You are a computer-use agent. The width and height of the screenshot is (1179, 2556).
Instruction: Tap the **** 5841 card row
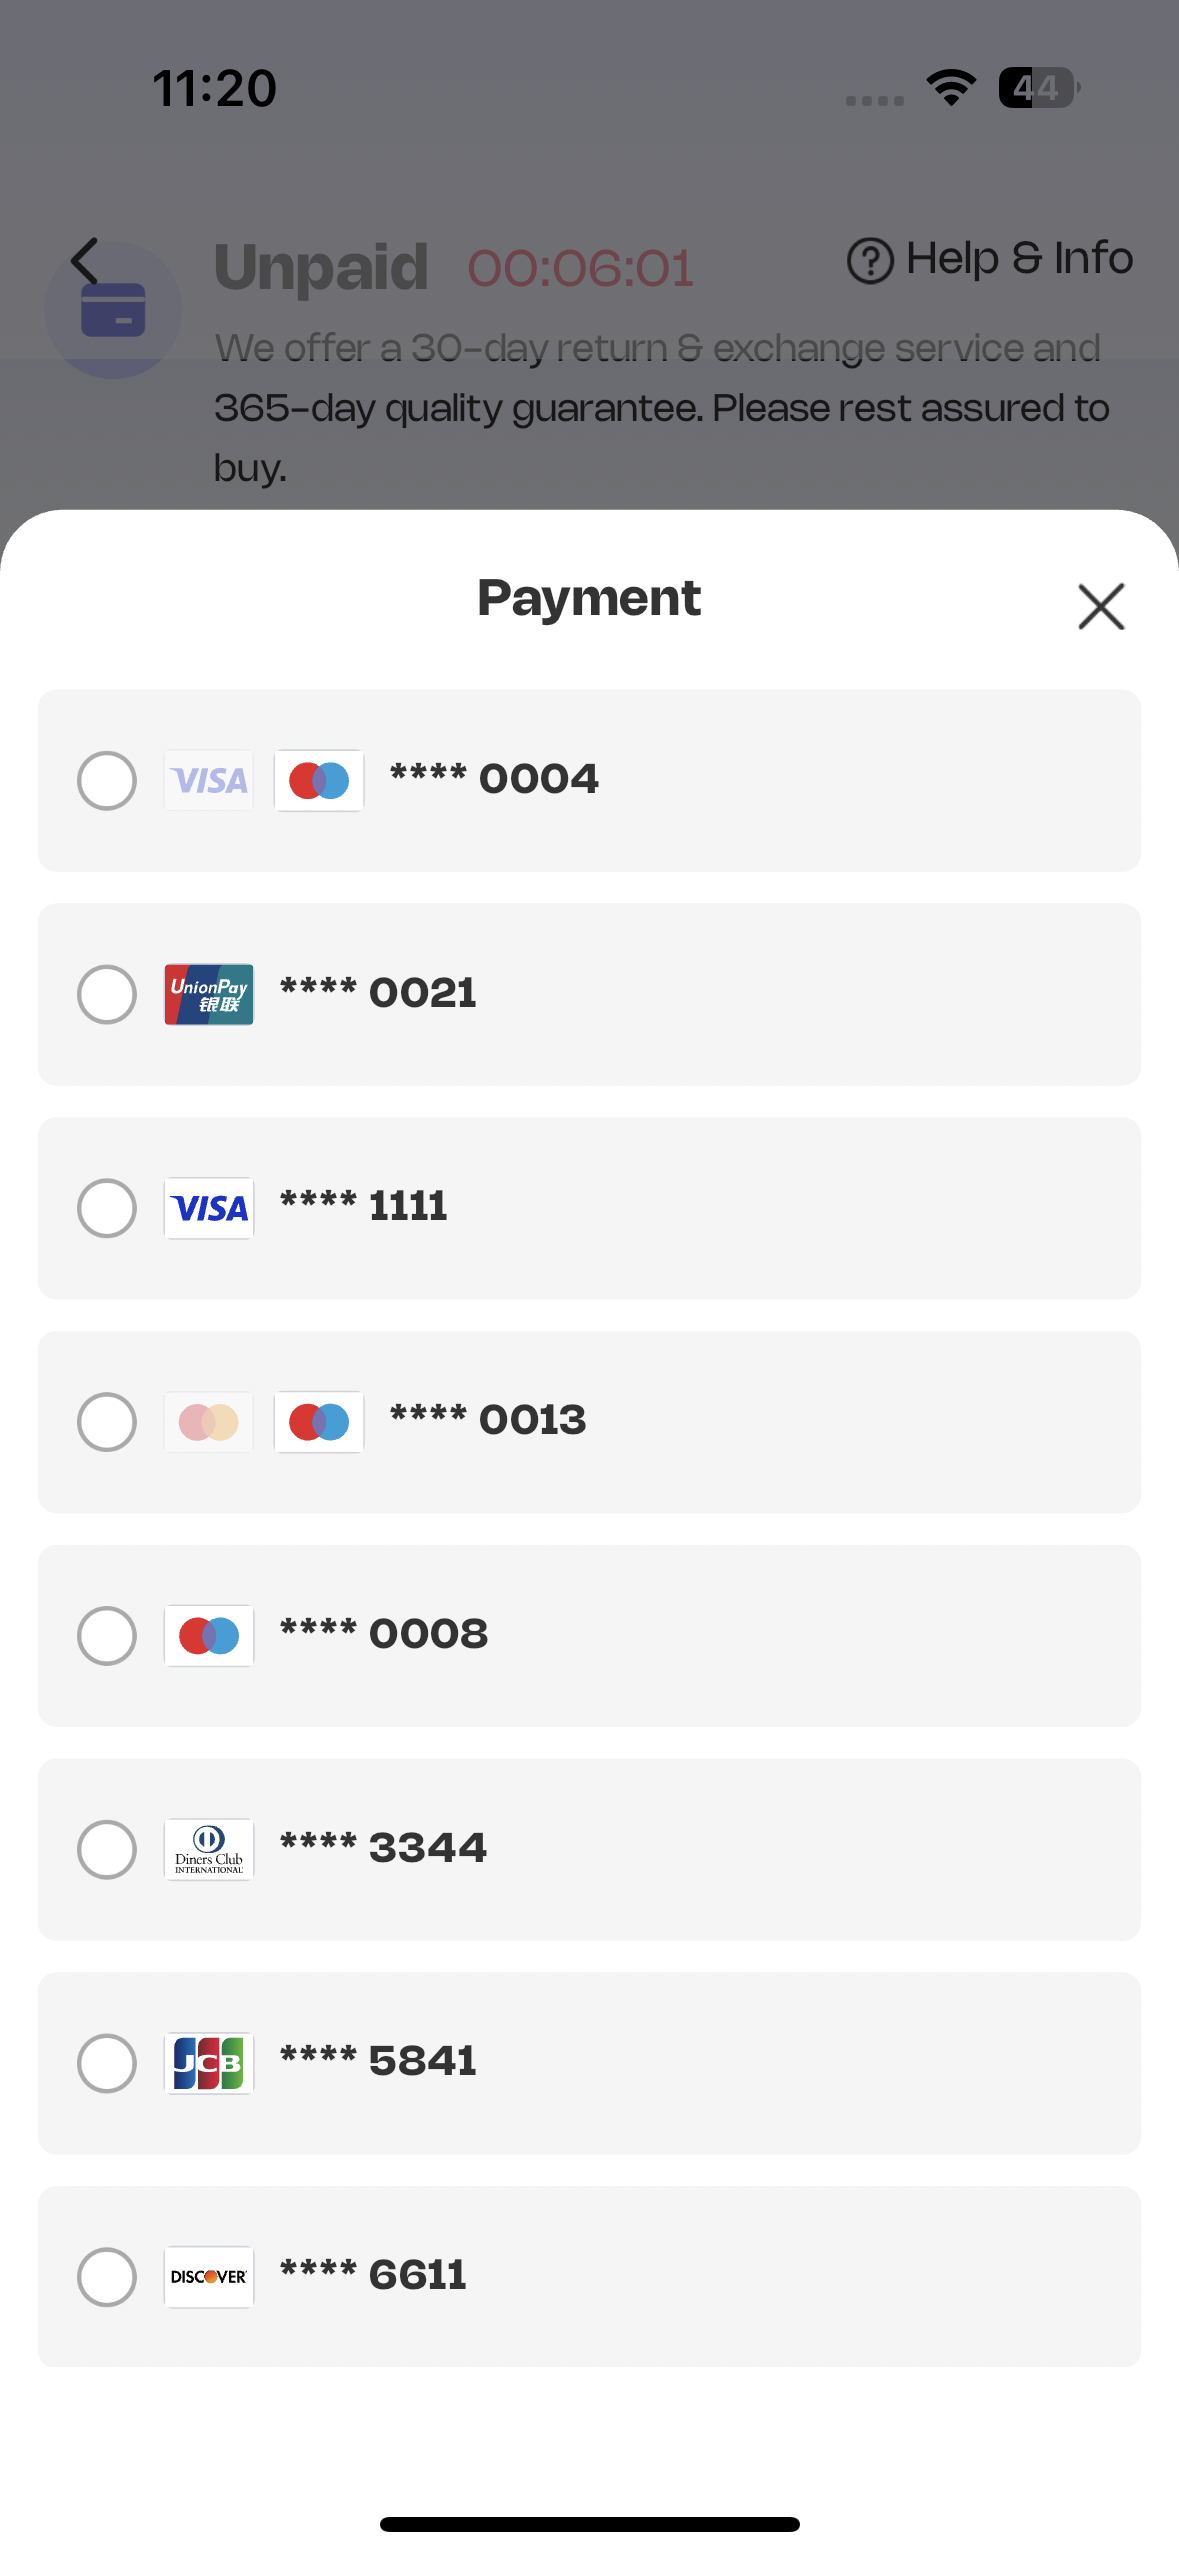(x=700, y=2063)
